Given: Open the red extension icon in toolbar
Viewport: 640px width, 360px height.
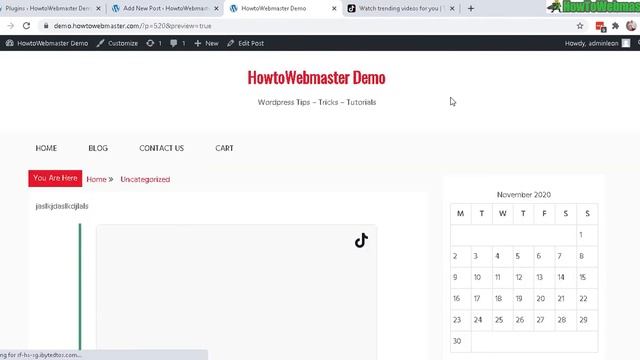Looking at the screenshot, I should pyautogui.click(x=600, y=26).
